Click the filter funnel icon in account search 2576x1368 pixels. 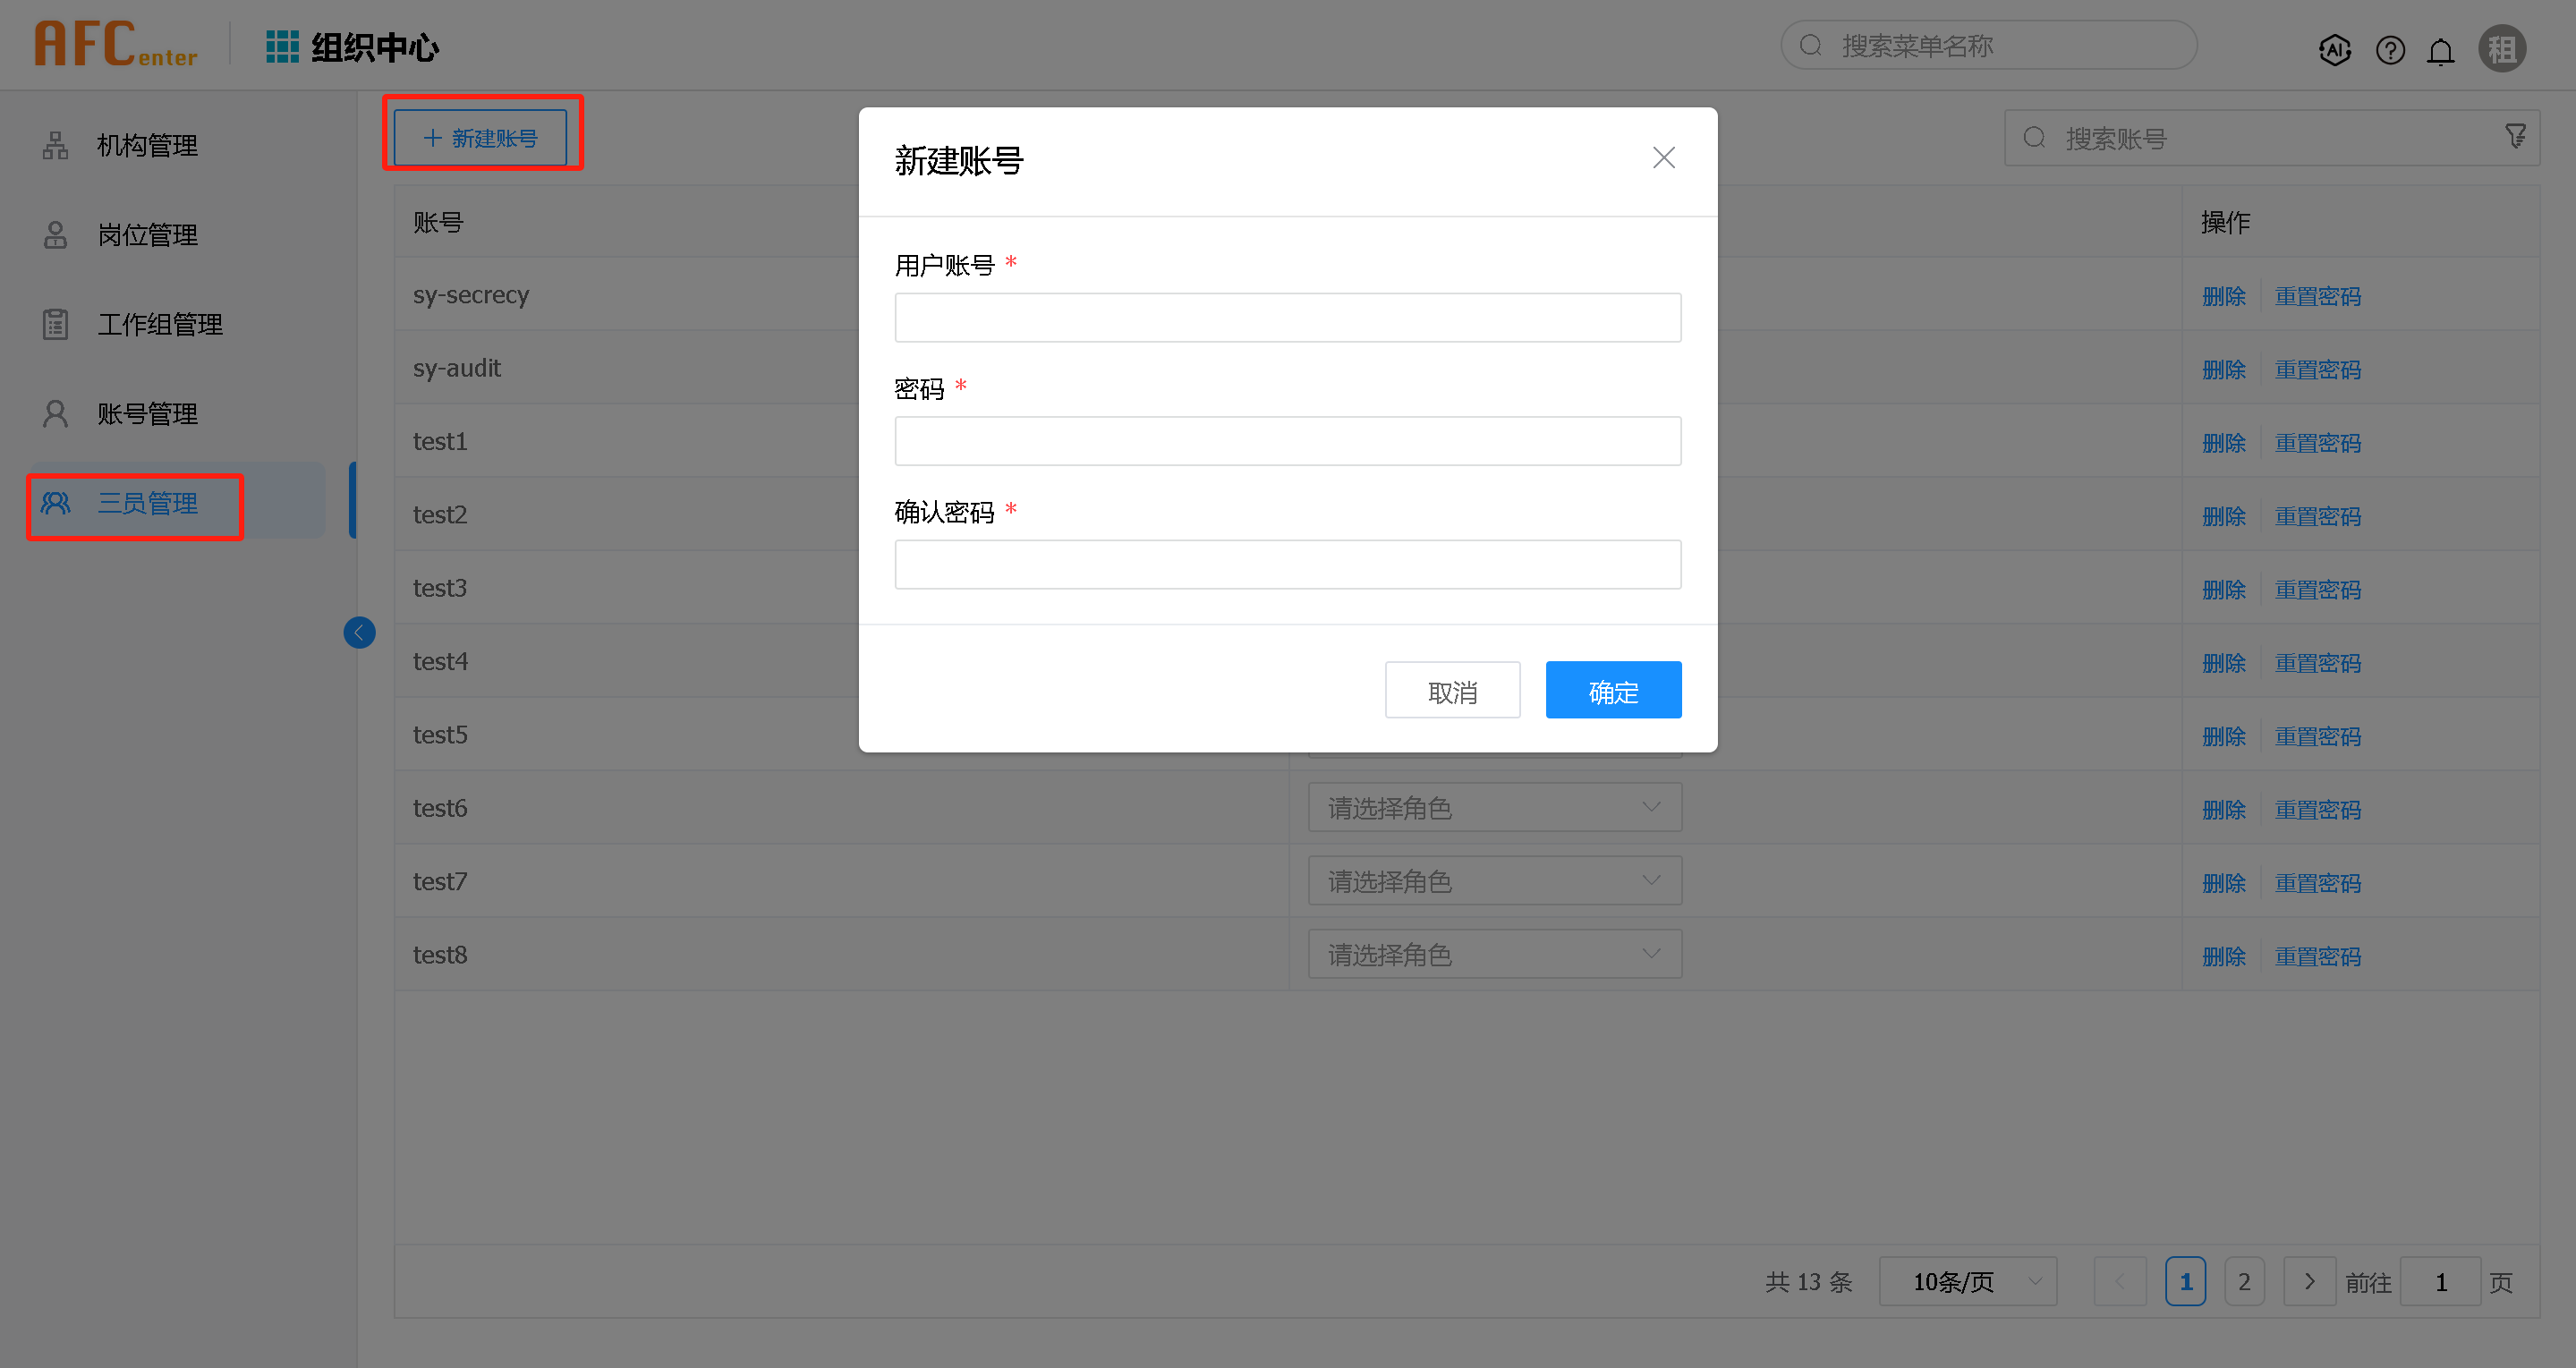[x=2515, y=136]
